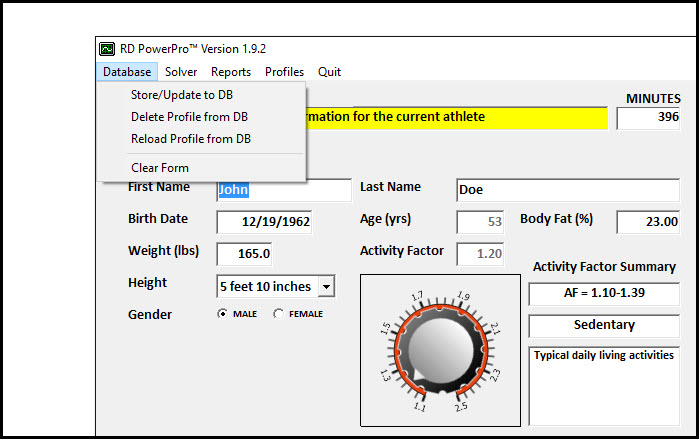The image size is (699, 439).
Task: Select the FEMALE radio button
Action: 278,314
